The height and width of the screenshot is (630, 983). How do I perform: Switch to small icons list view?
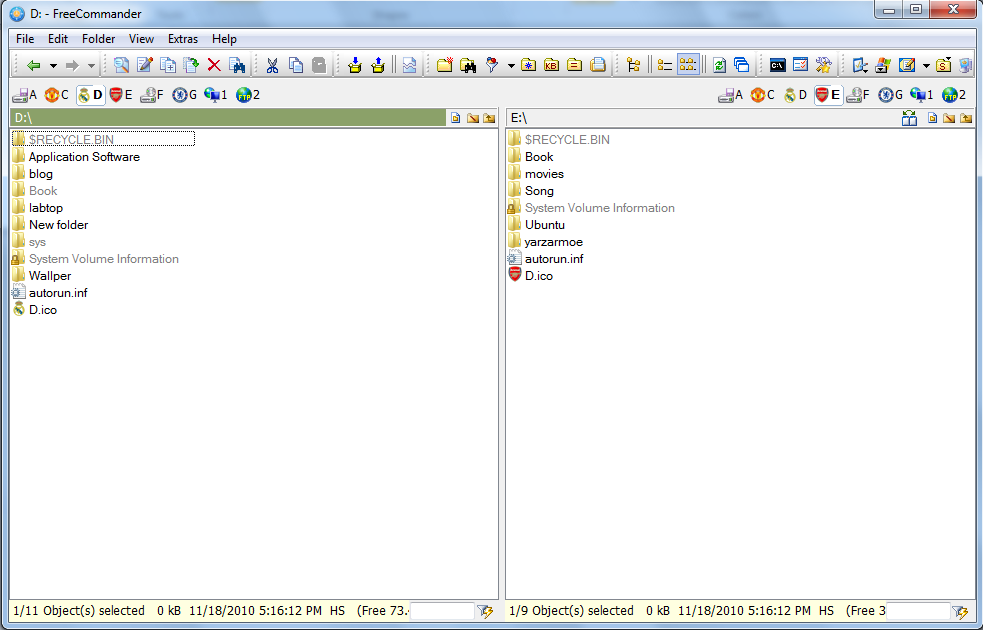pos(688,65)
